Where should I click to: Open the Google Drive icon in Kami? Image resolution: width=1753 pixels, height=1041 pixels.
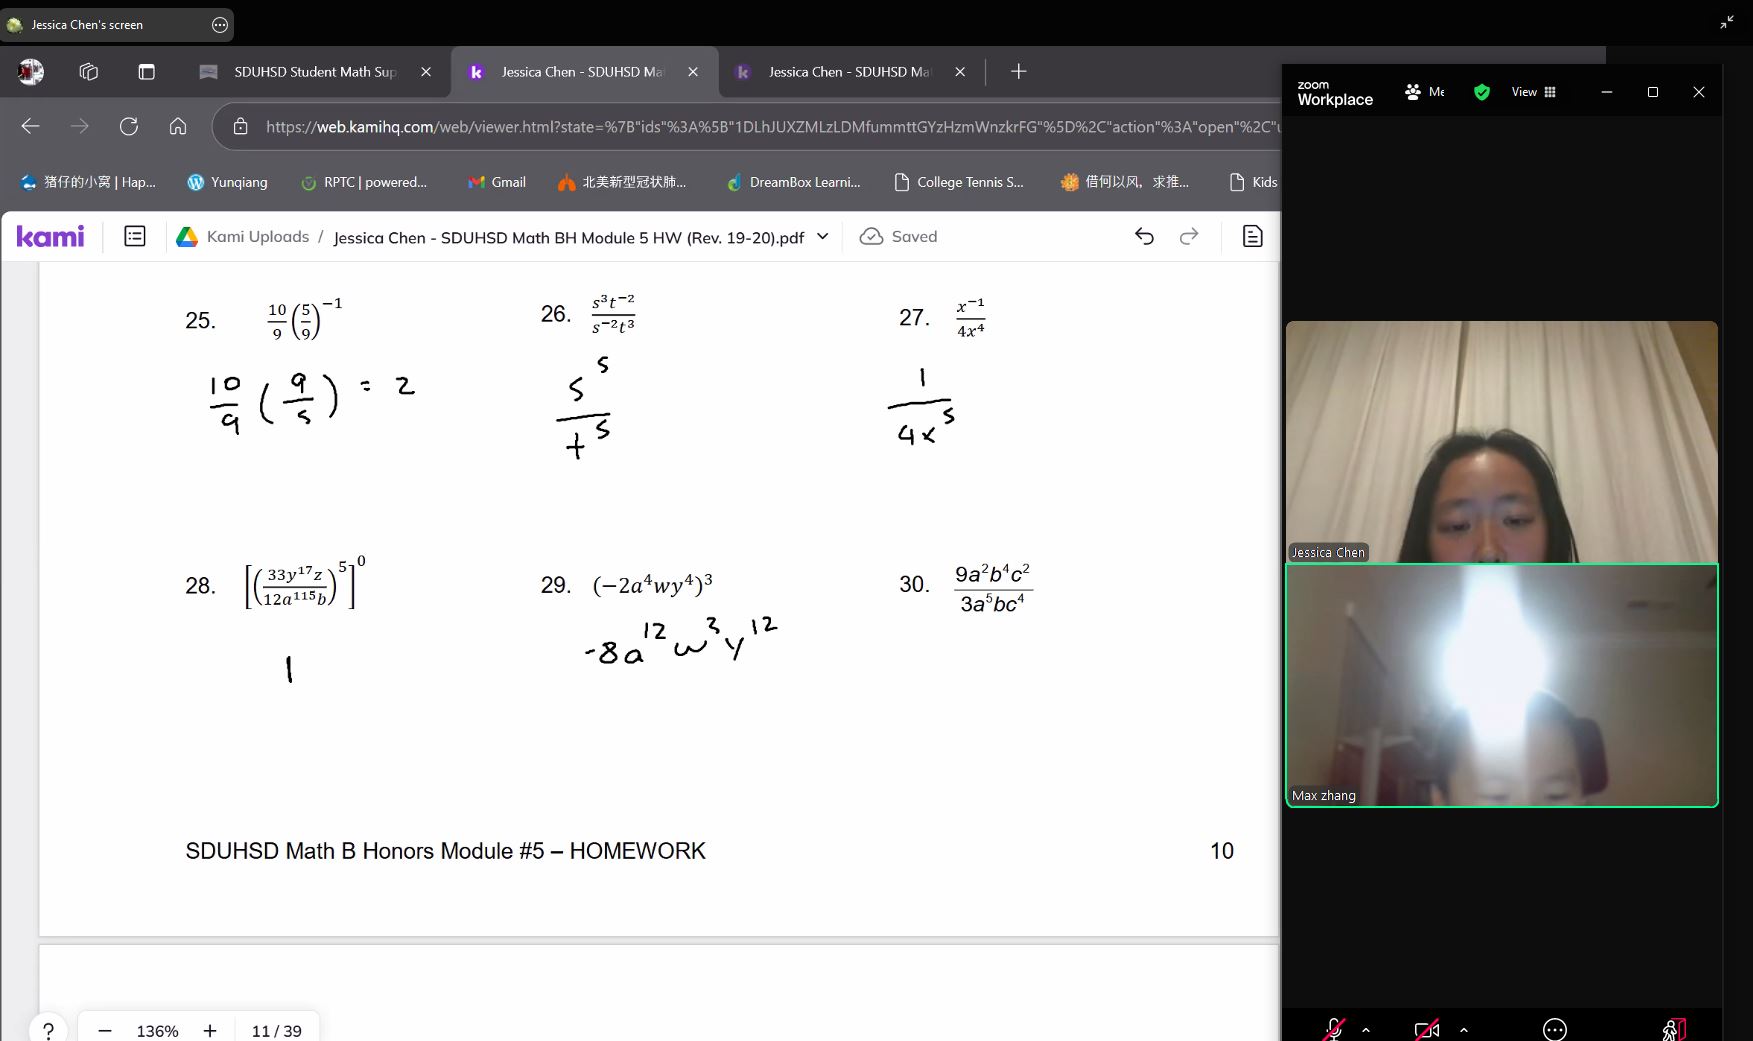[x=187, y=237]
